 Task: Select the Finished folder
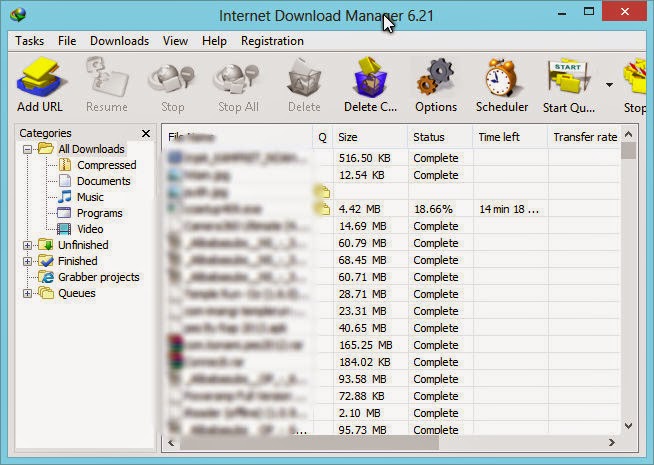coord(78,261)
